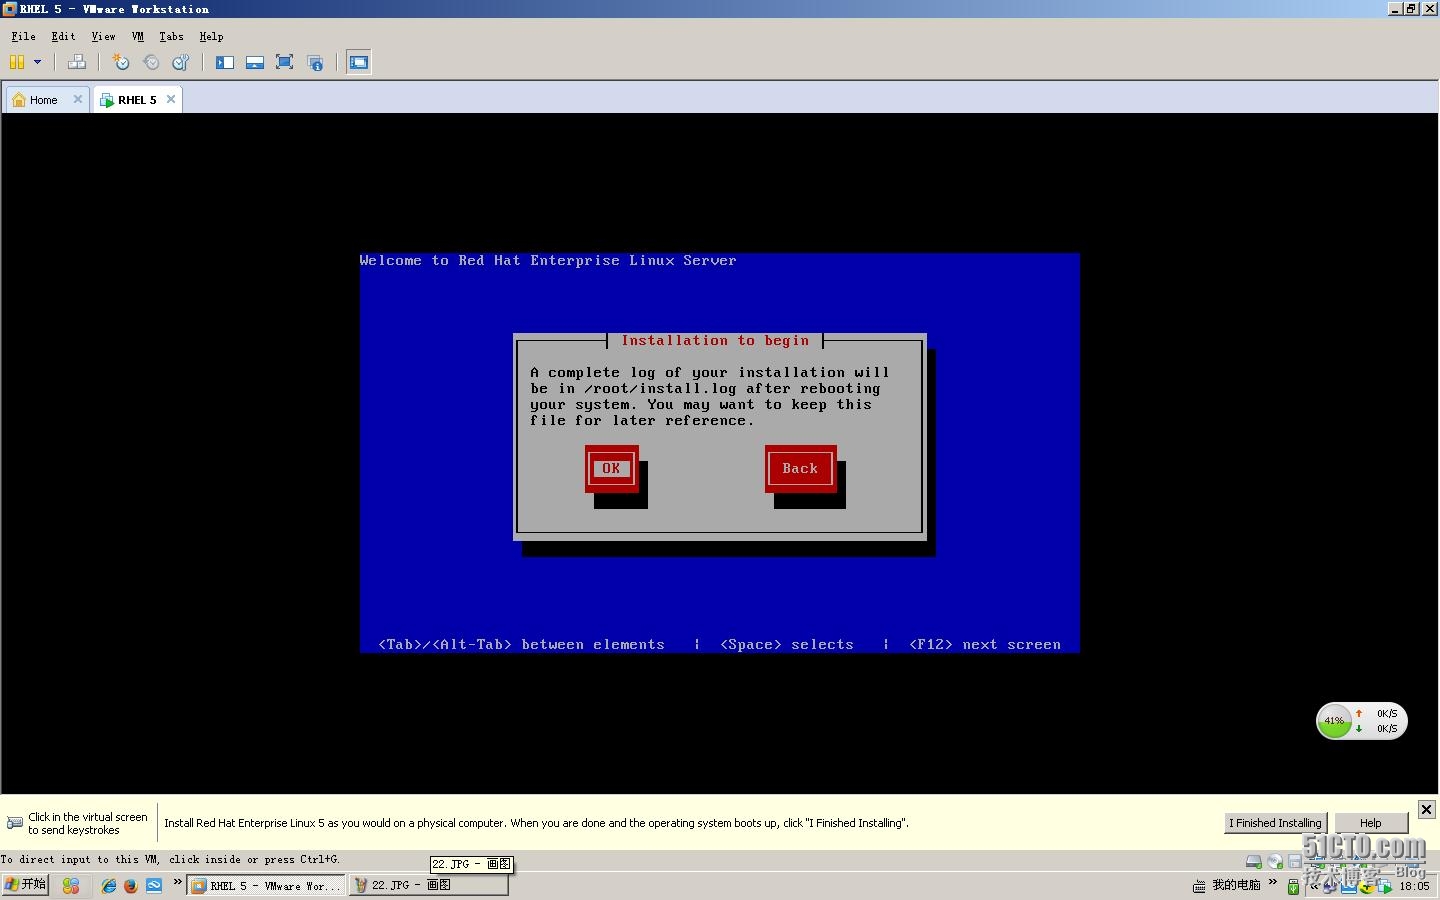The width and height of the screenshot is (1440, 900).
Task: Click the Back button in installer dialog
Action: [x=800, y=468]
